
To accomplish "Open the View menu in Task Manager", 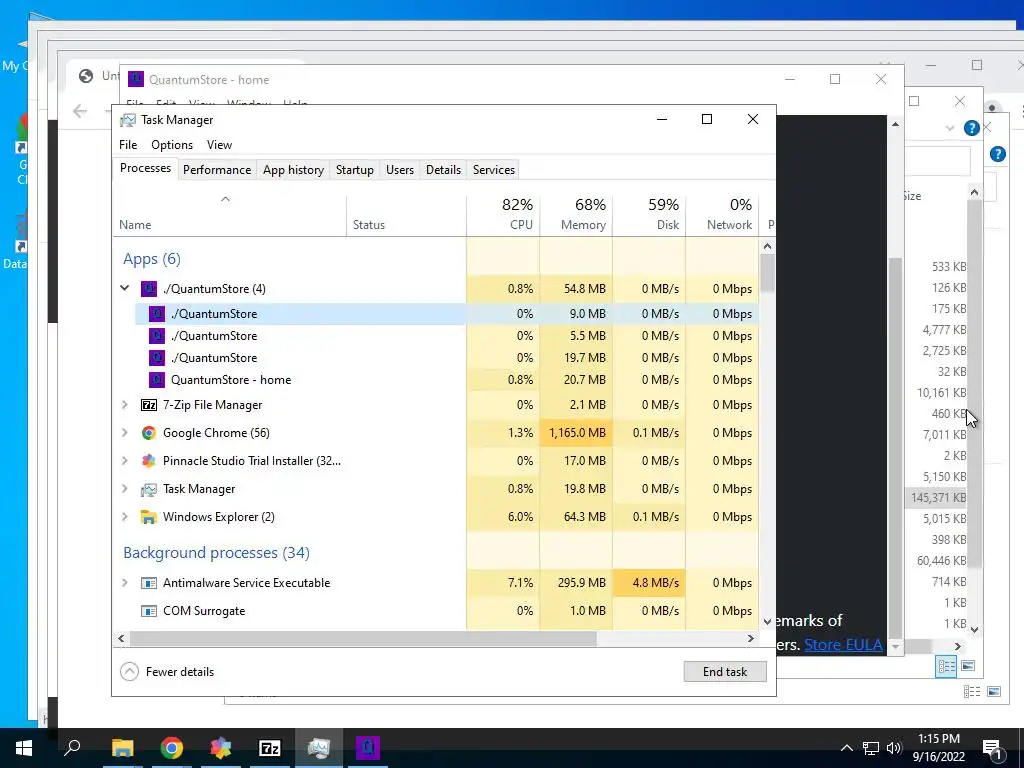I will (x=219, y=145).
